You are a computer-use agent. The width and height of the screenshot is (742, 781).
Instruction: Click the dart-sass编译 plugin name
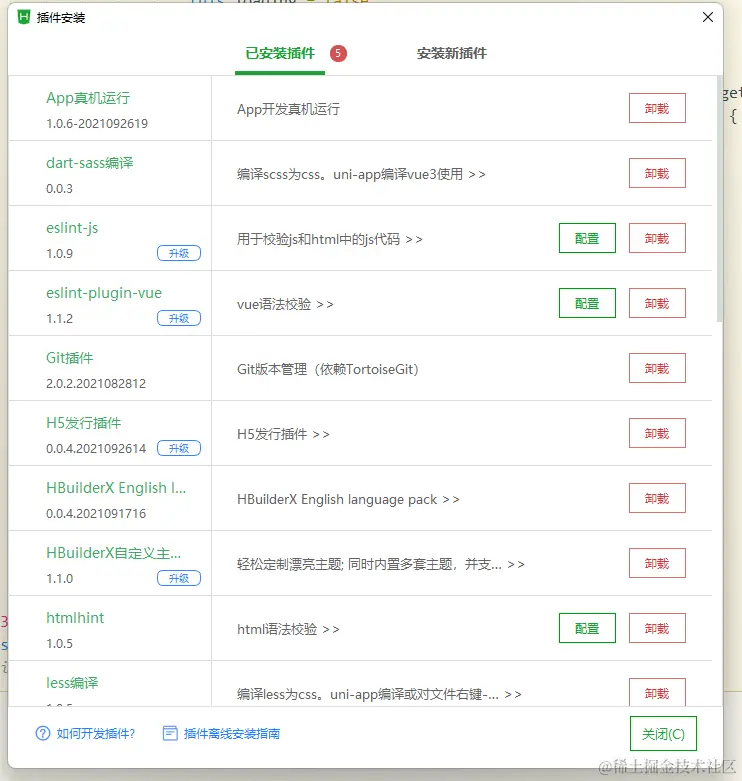point(90,163)
